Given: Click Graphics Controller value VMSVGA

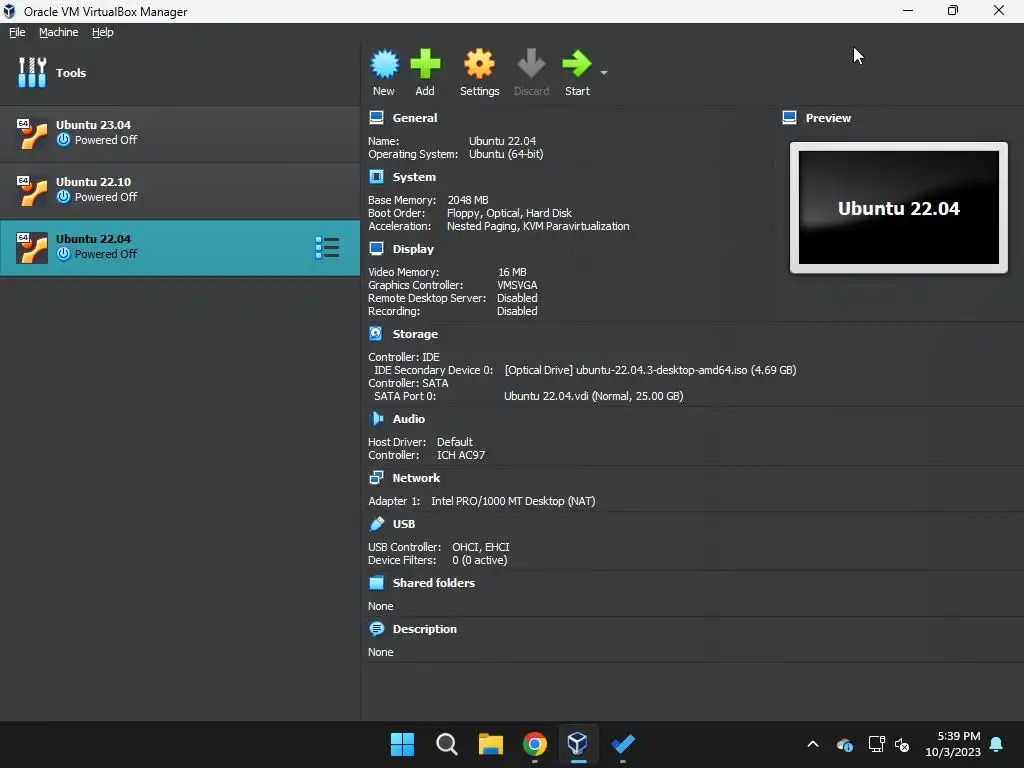Looking at the screenshot, I should (517, 285).
